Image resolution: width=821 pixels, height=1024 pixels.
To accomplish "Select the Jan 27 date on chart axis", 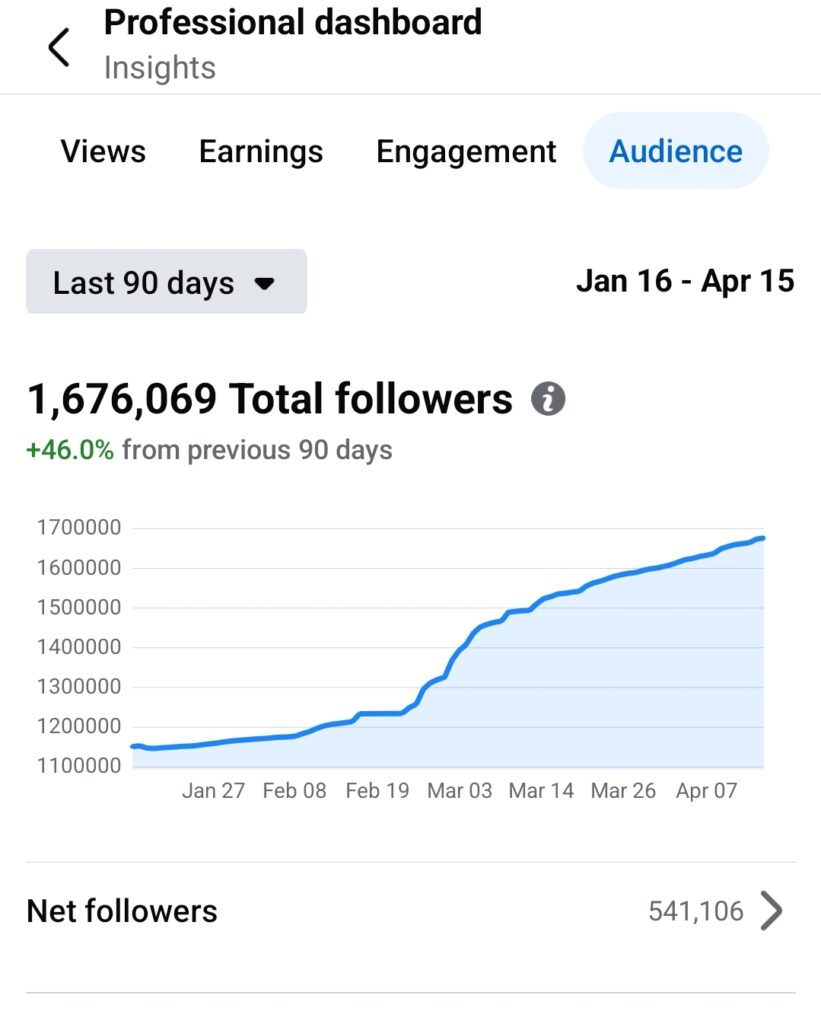I will point(213,790).
